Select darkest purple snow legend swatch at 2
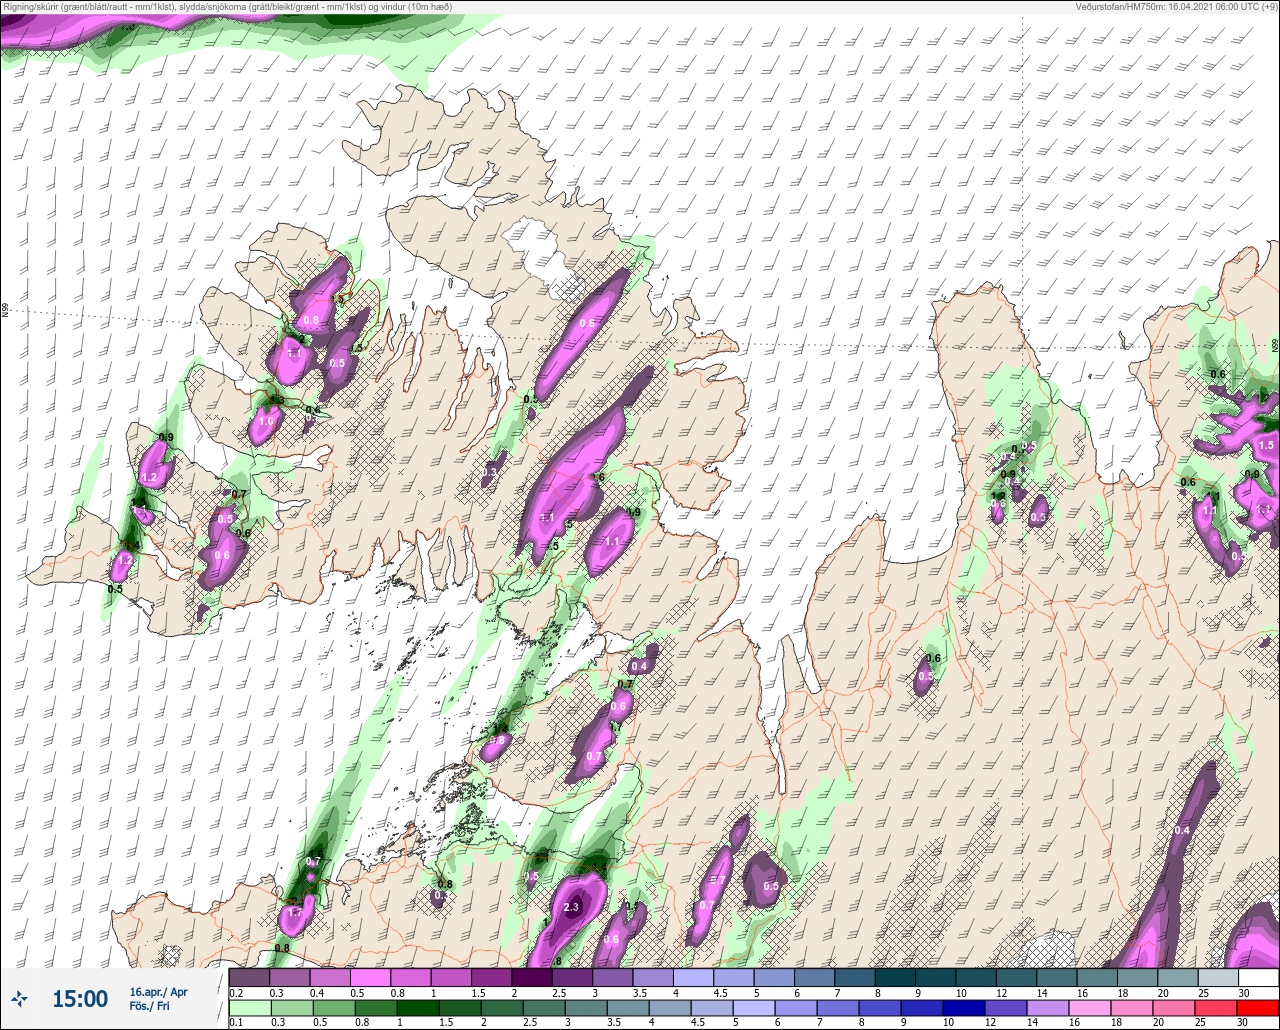 (x=531, y=977)
